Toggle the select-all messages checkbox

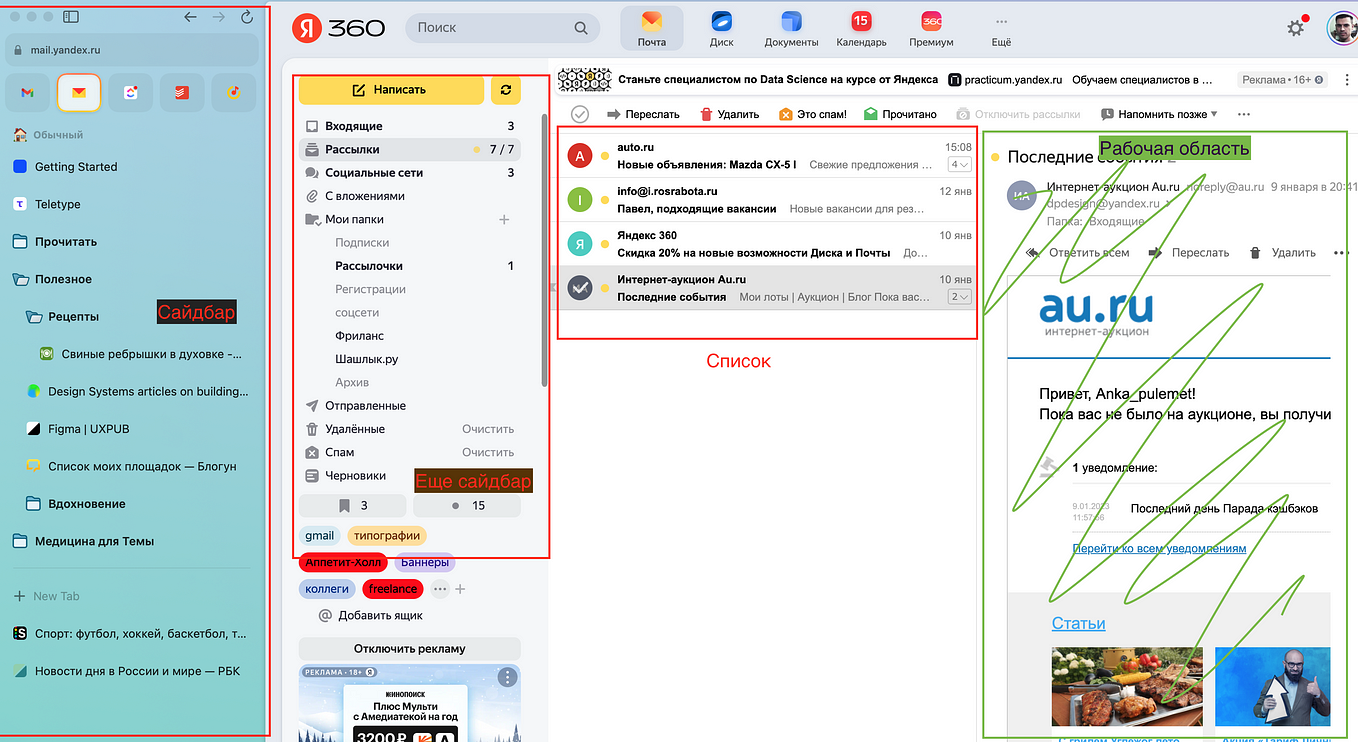tap(580, 114)
